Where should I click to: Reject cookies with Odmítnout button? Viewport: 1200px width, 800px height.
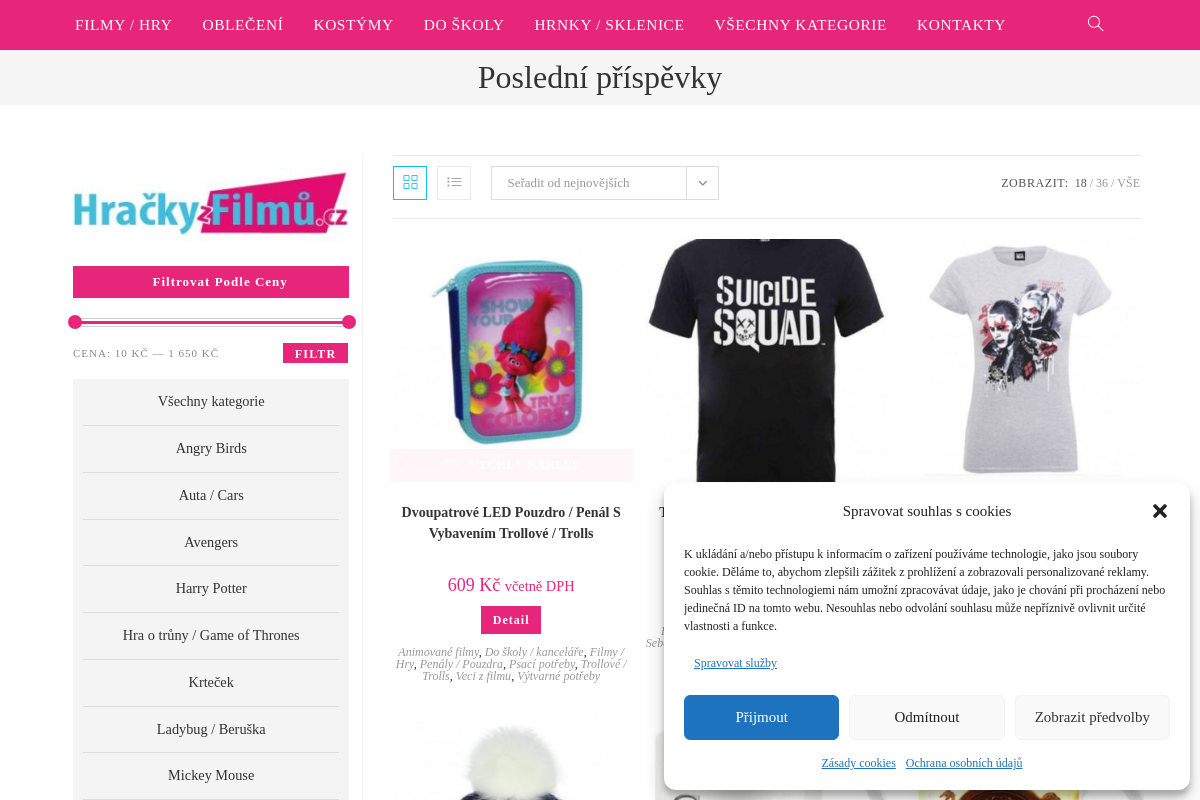(927, 717)
